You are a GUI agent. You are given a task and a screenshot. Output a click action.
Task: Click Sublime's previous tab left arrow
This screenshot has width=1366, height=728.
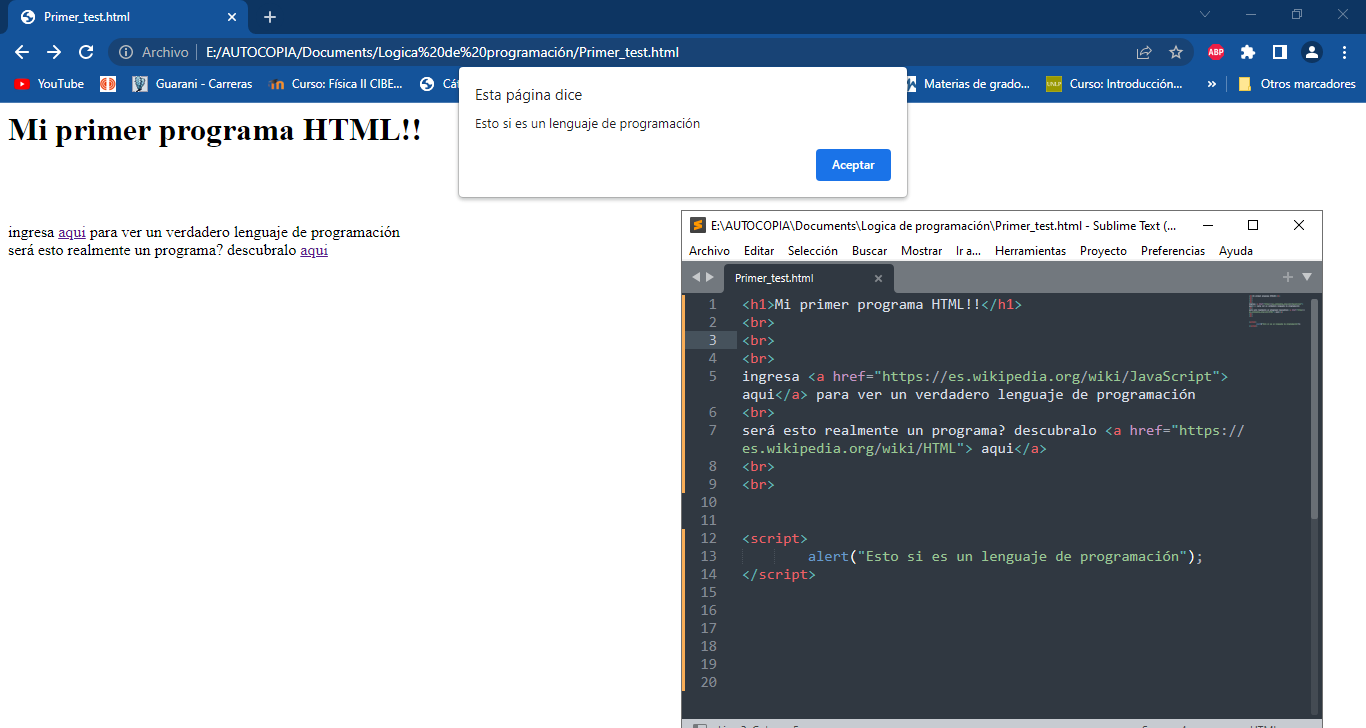coord(697,277)
